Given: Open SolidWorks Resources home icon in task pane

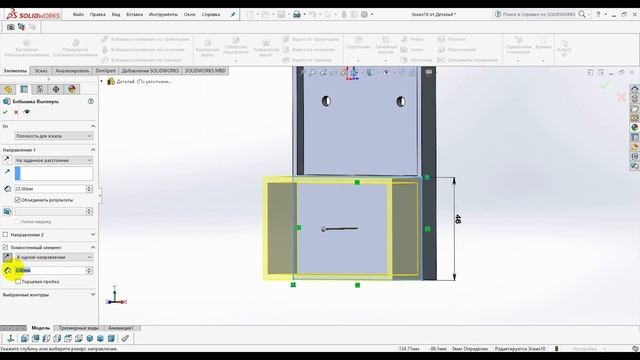Looking at the screenshot, I should [x=634, y=89].
